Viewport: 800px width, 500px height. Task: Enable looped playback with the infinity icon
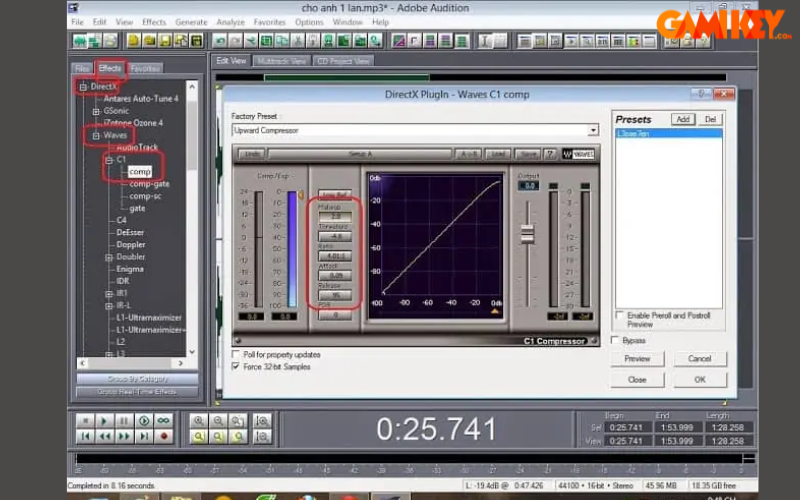(164, 421)
